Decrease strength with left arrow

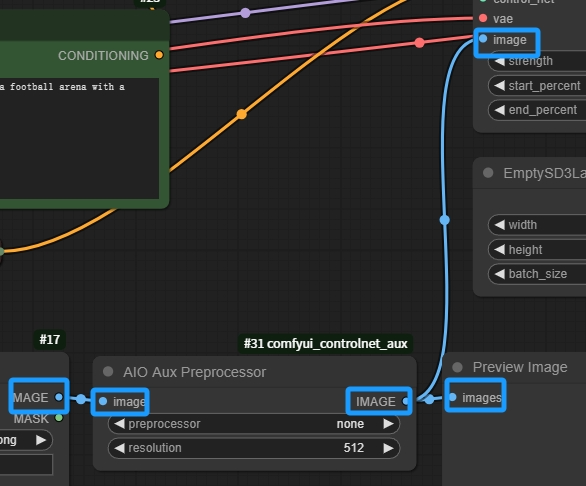tap(500, 61)
